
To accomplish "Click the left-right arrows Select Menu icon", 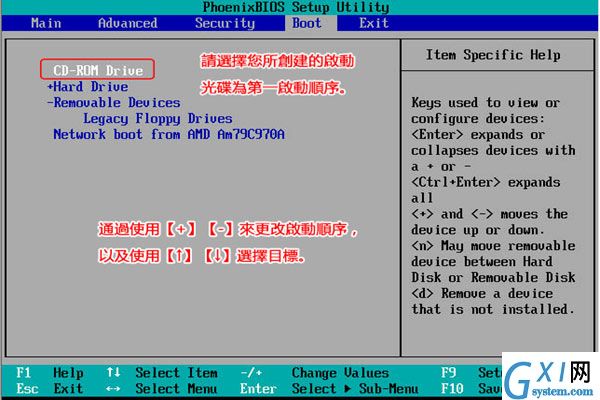I will point(113,389).
